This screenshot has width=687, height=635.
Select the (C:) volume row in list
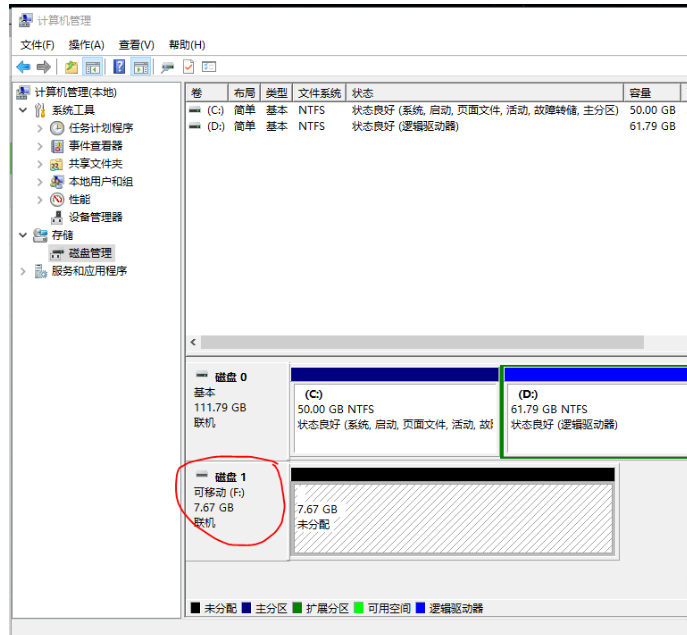click(x=436, y=110)
